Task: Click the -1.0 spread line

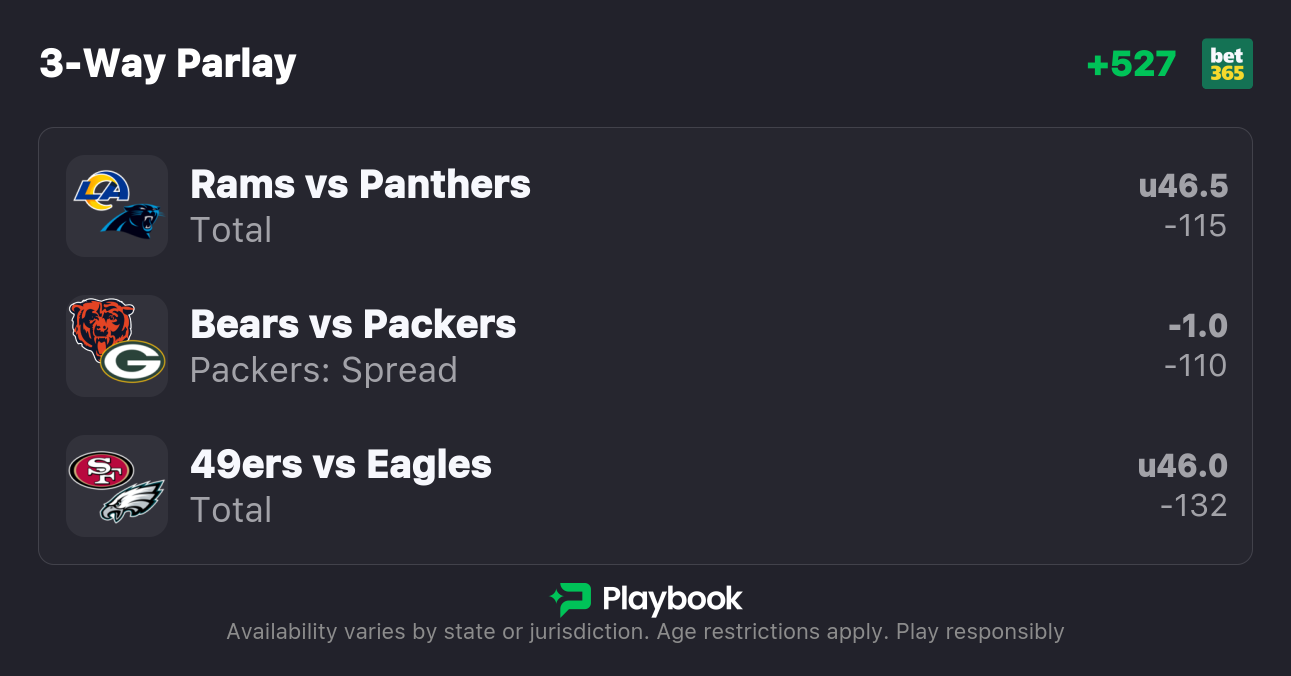Action: click(1197, 326)
